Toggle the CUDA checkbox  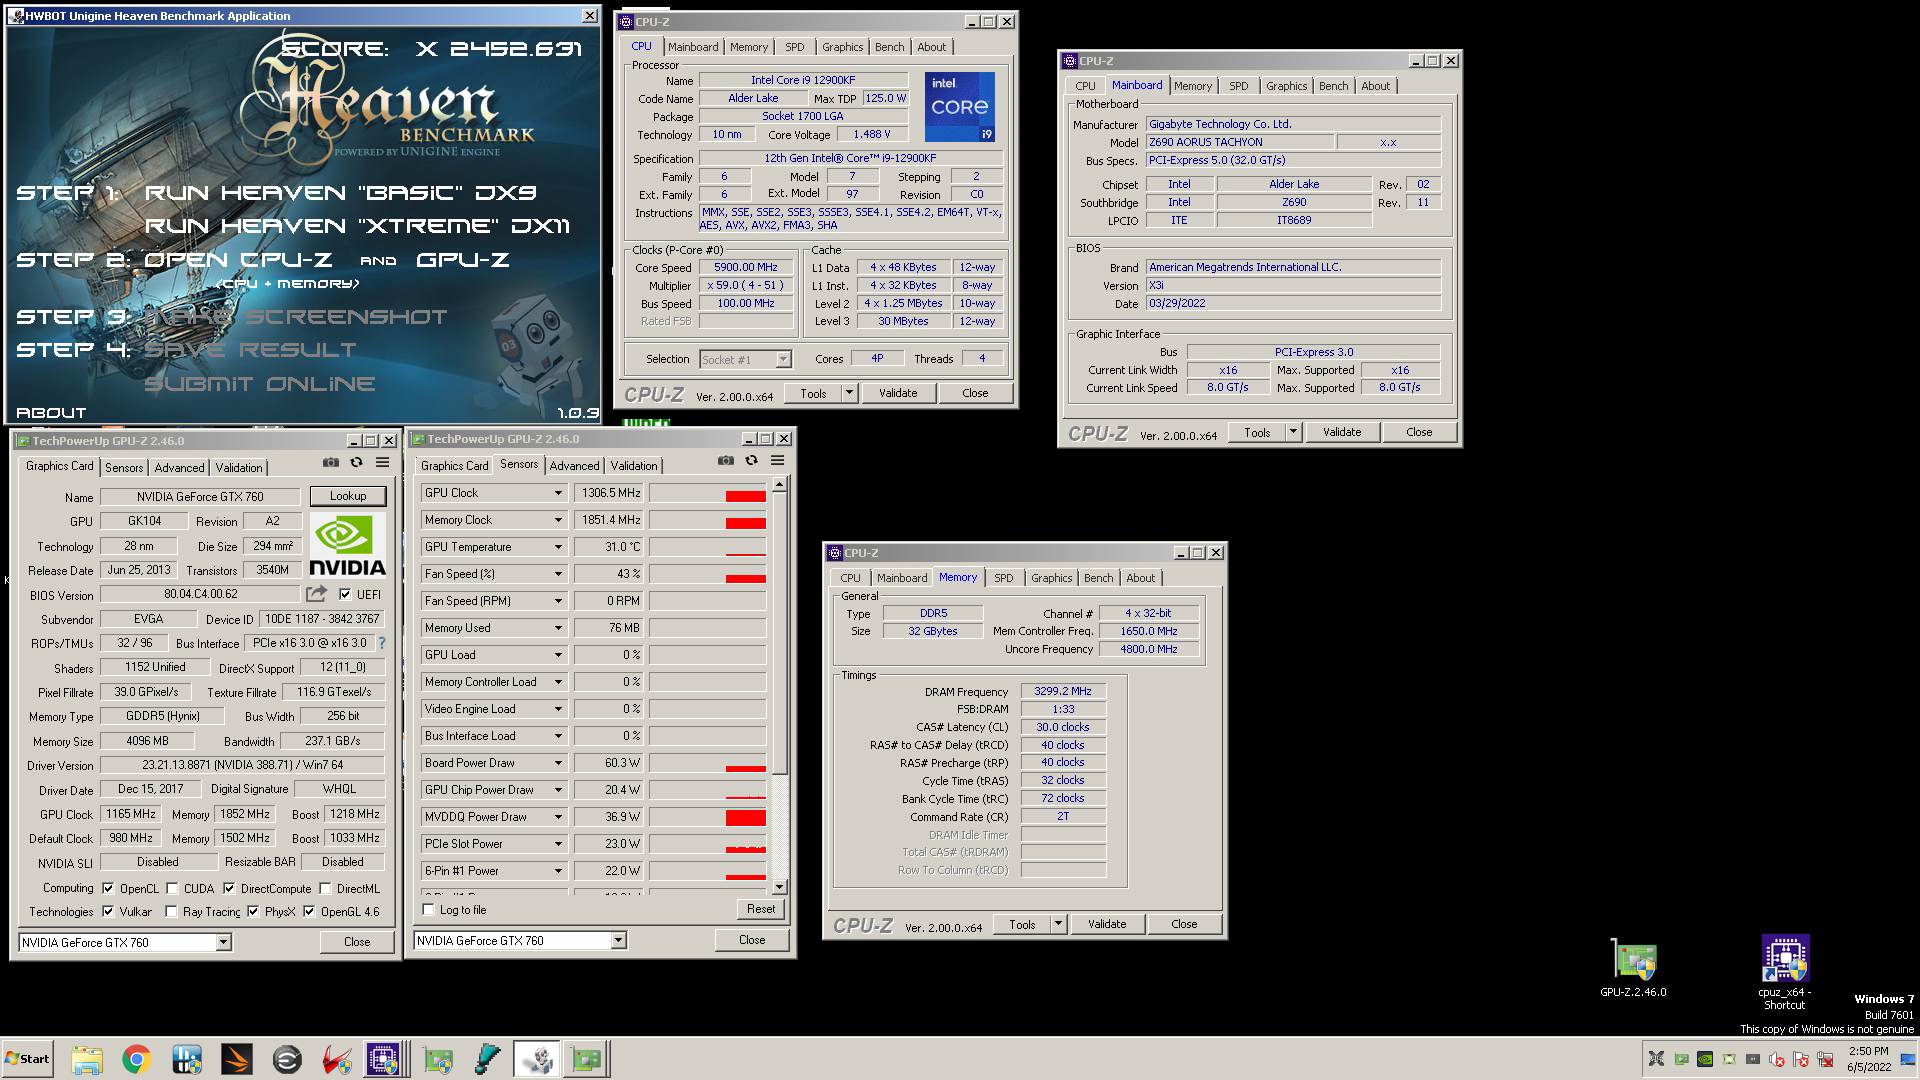click(x=172, y=888)
